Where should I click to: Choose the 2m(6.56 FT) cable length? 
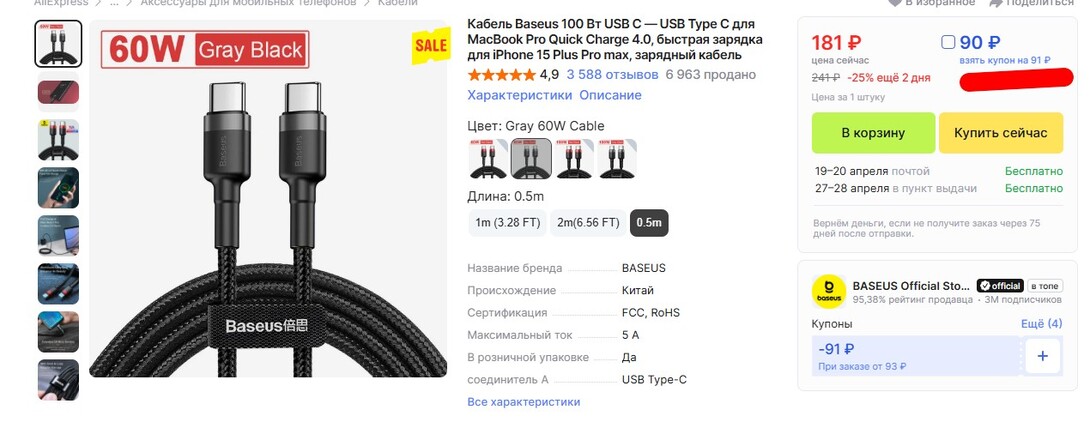pyautogui.click(x=587, y=222)
